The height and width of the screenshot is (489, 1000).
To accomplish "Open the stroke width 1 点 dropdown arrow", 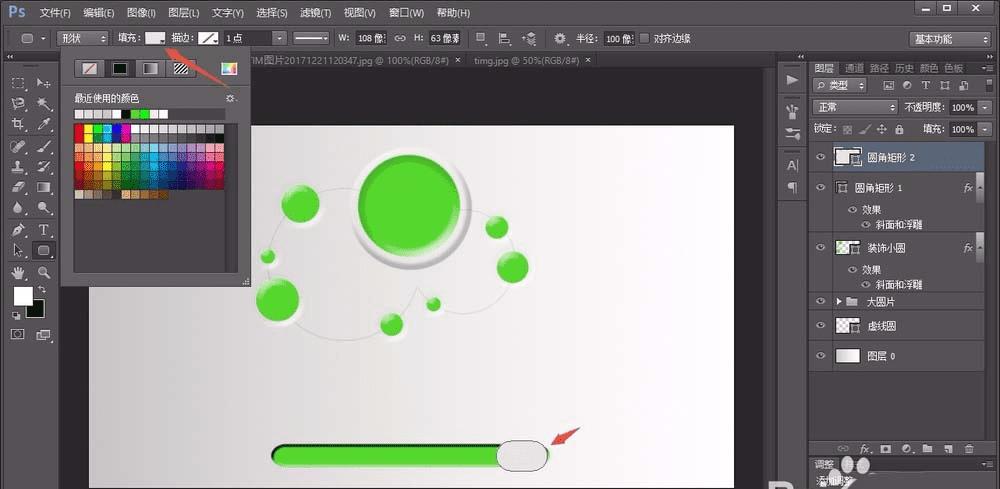I will 279,38.
